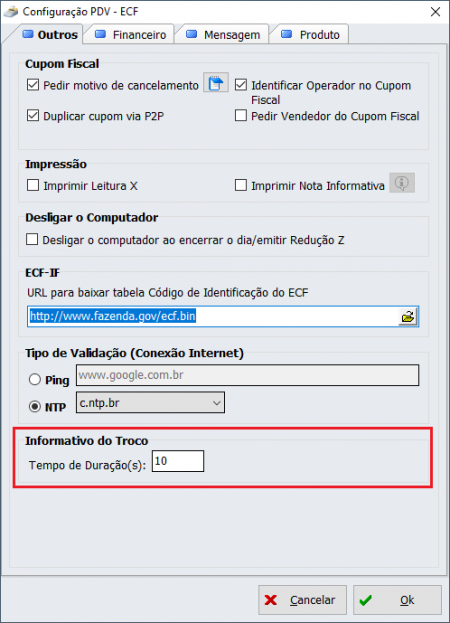
Task: Click the Tempo de Duração field
Action: tap(178, 461)
